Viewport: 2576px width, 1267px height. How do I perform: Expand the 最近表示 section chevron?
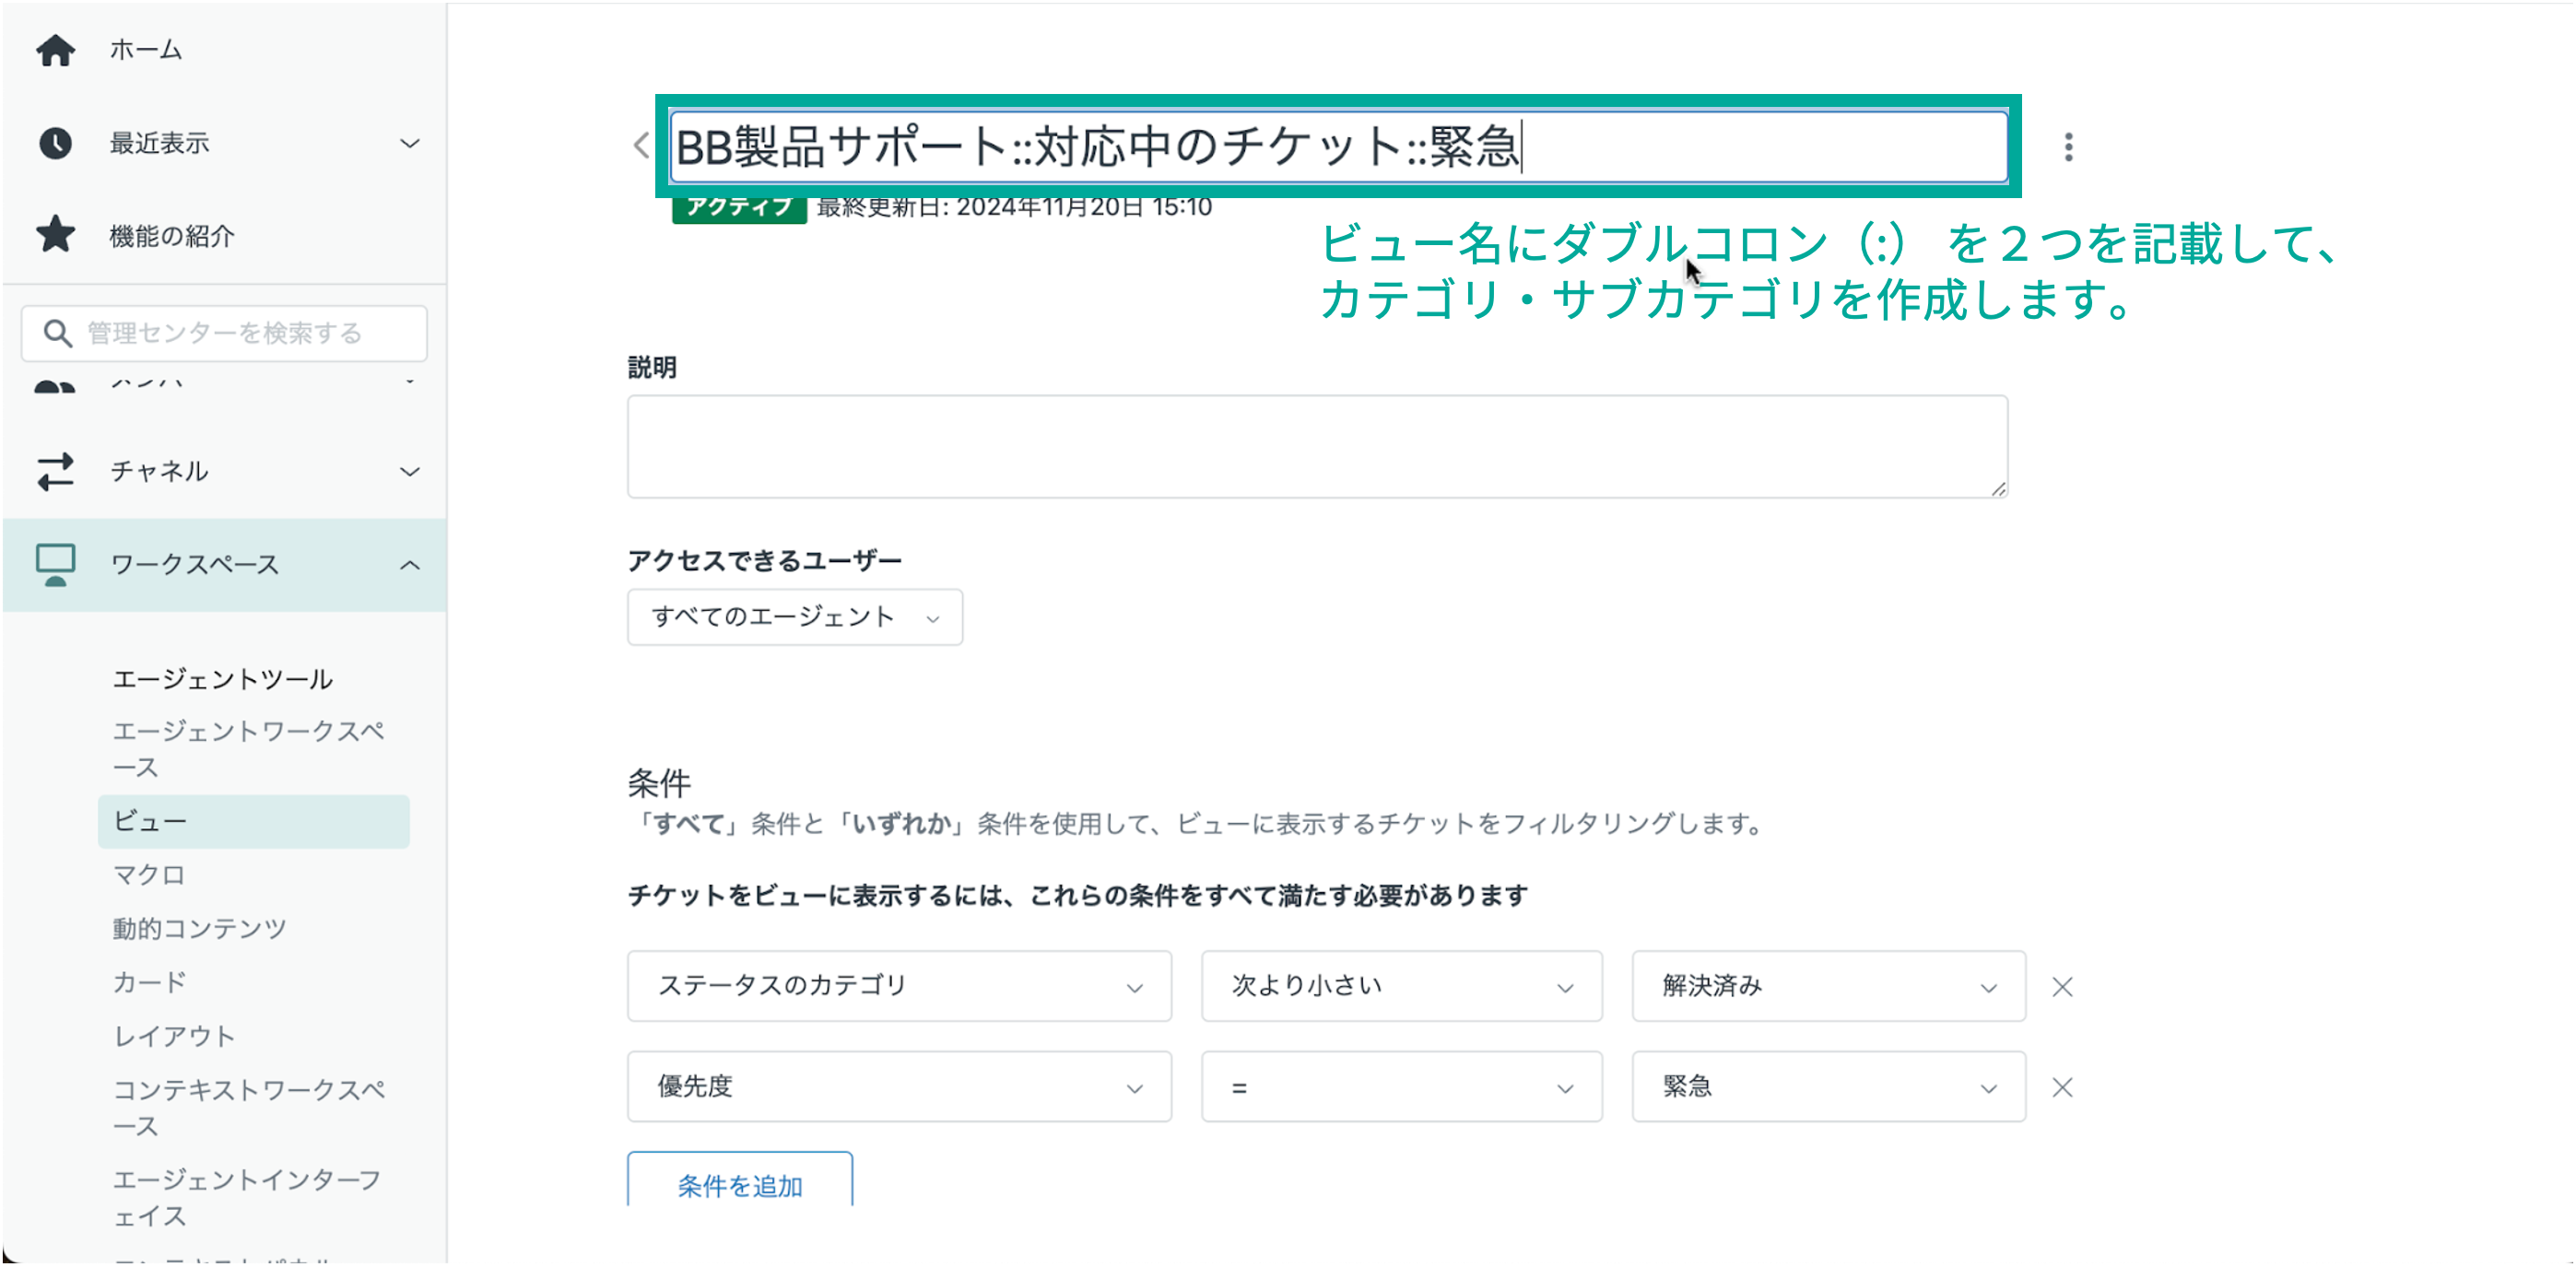(410, 143)
